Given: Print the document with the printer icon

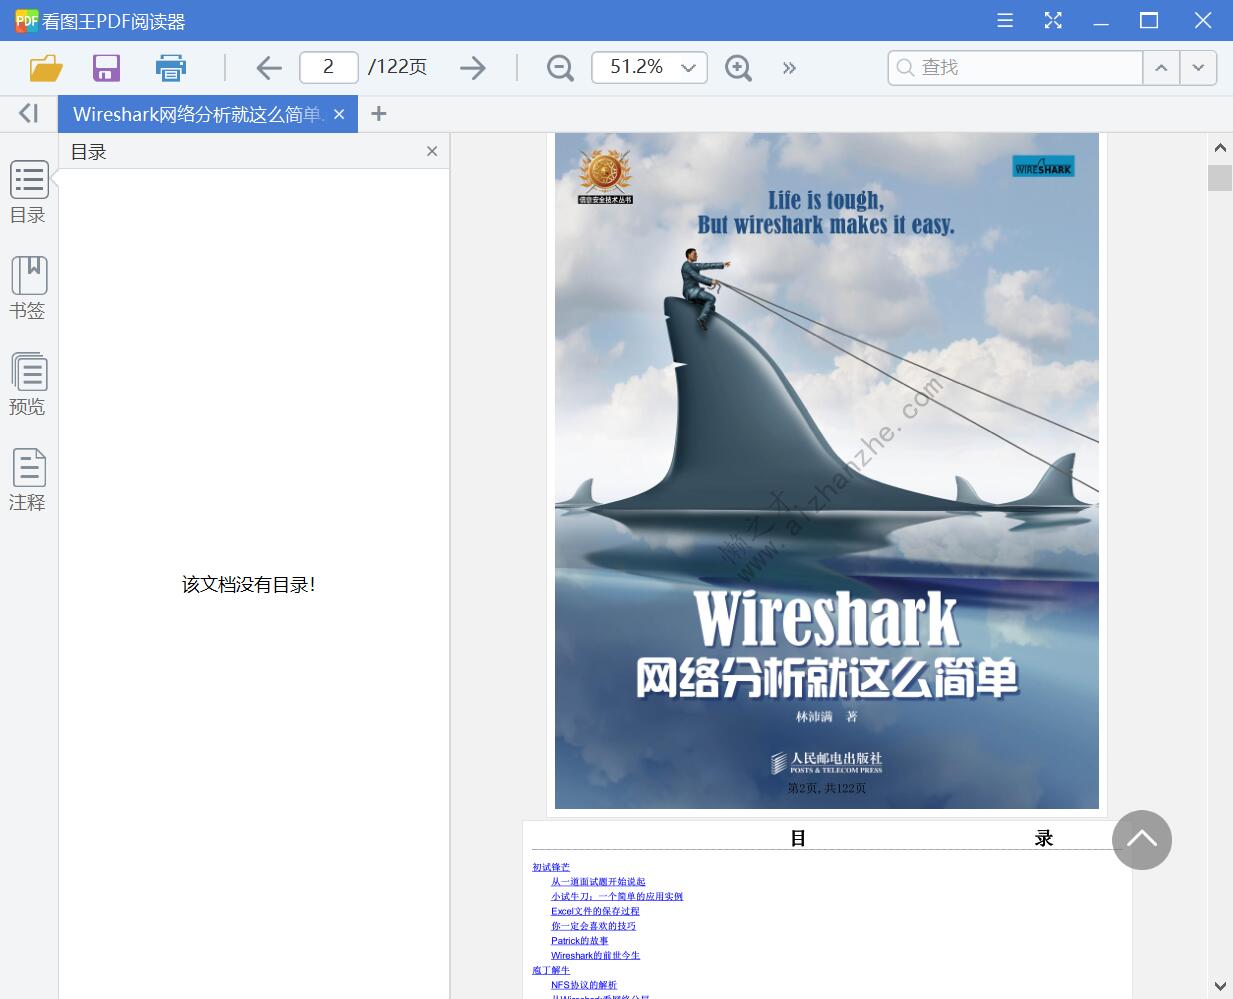Looking at the screenshot, I should click(171, 68).
